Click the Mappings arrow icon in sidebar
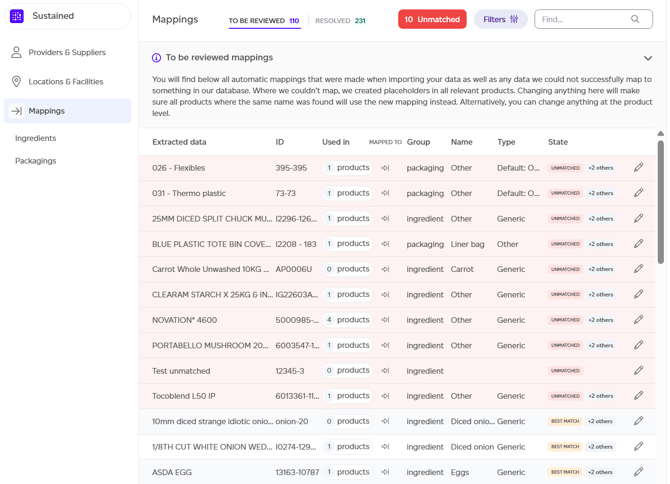The width and height of the screenshot is (670, 484). pos(17,111)
